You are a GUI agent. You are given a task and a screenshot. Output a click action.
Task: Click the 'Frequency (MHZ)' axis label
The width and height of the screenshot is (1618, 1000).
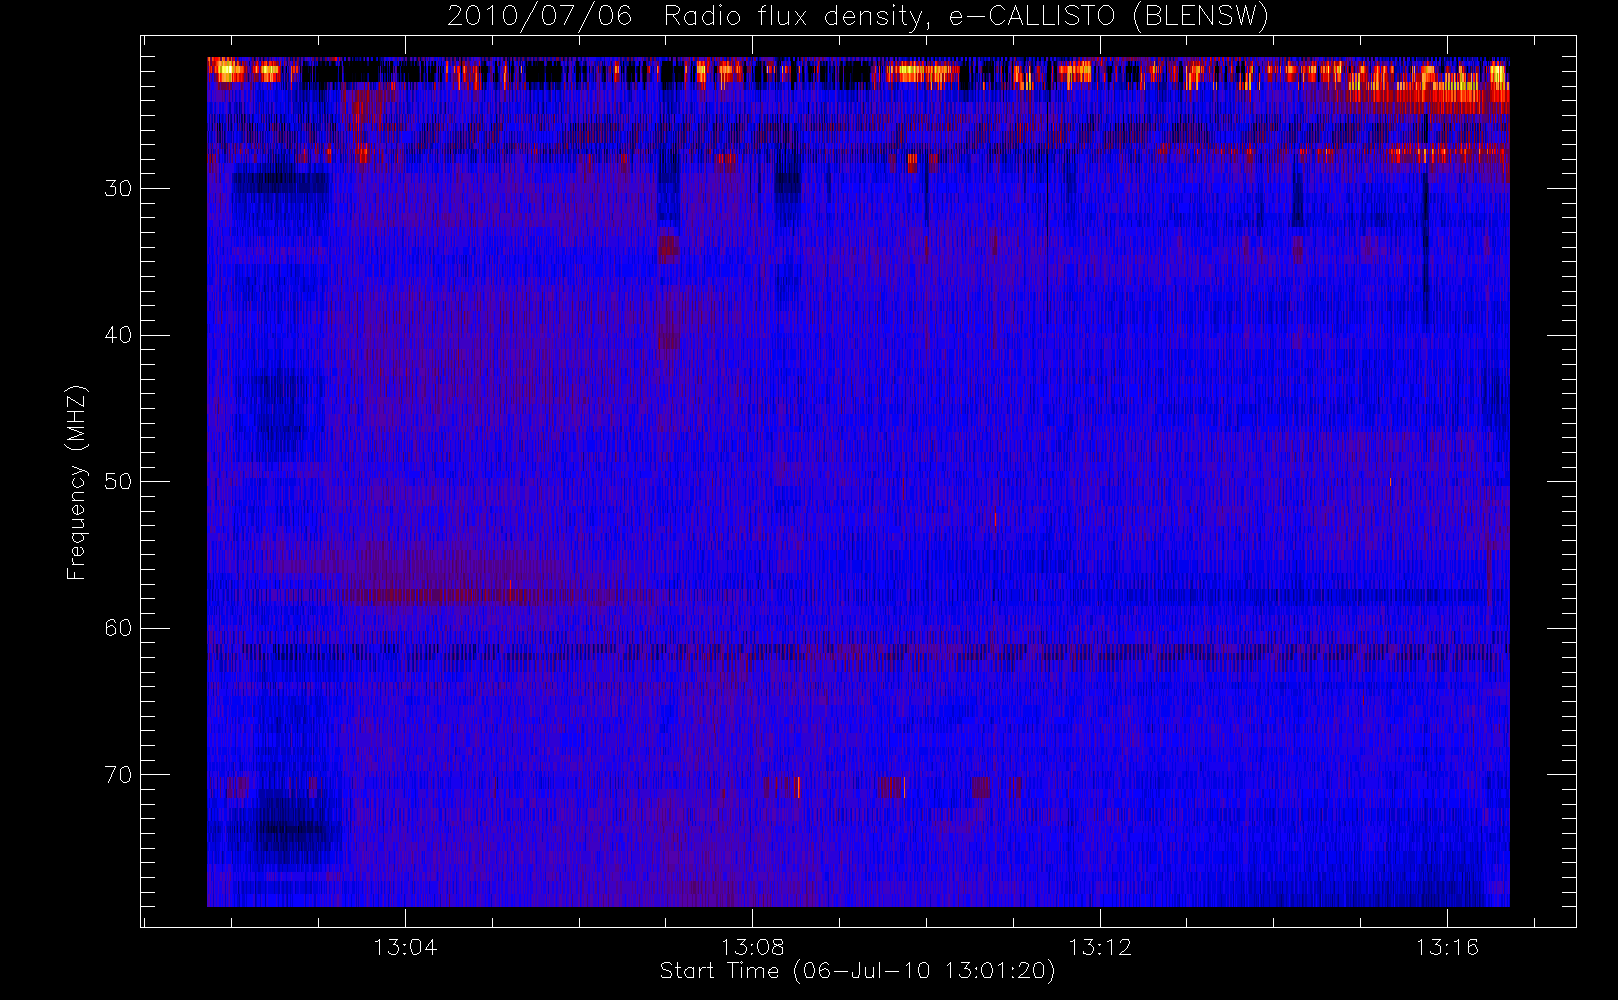pyautogui.click(x=77, y=482)
